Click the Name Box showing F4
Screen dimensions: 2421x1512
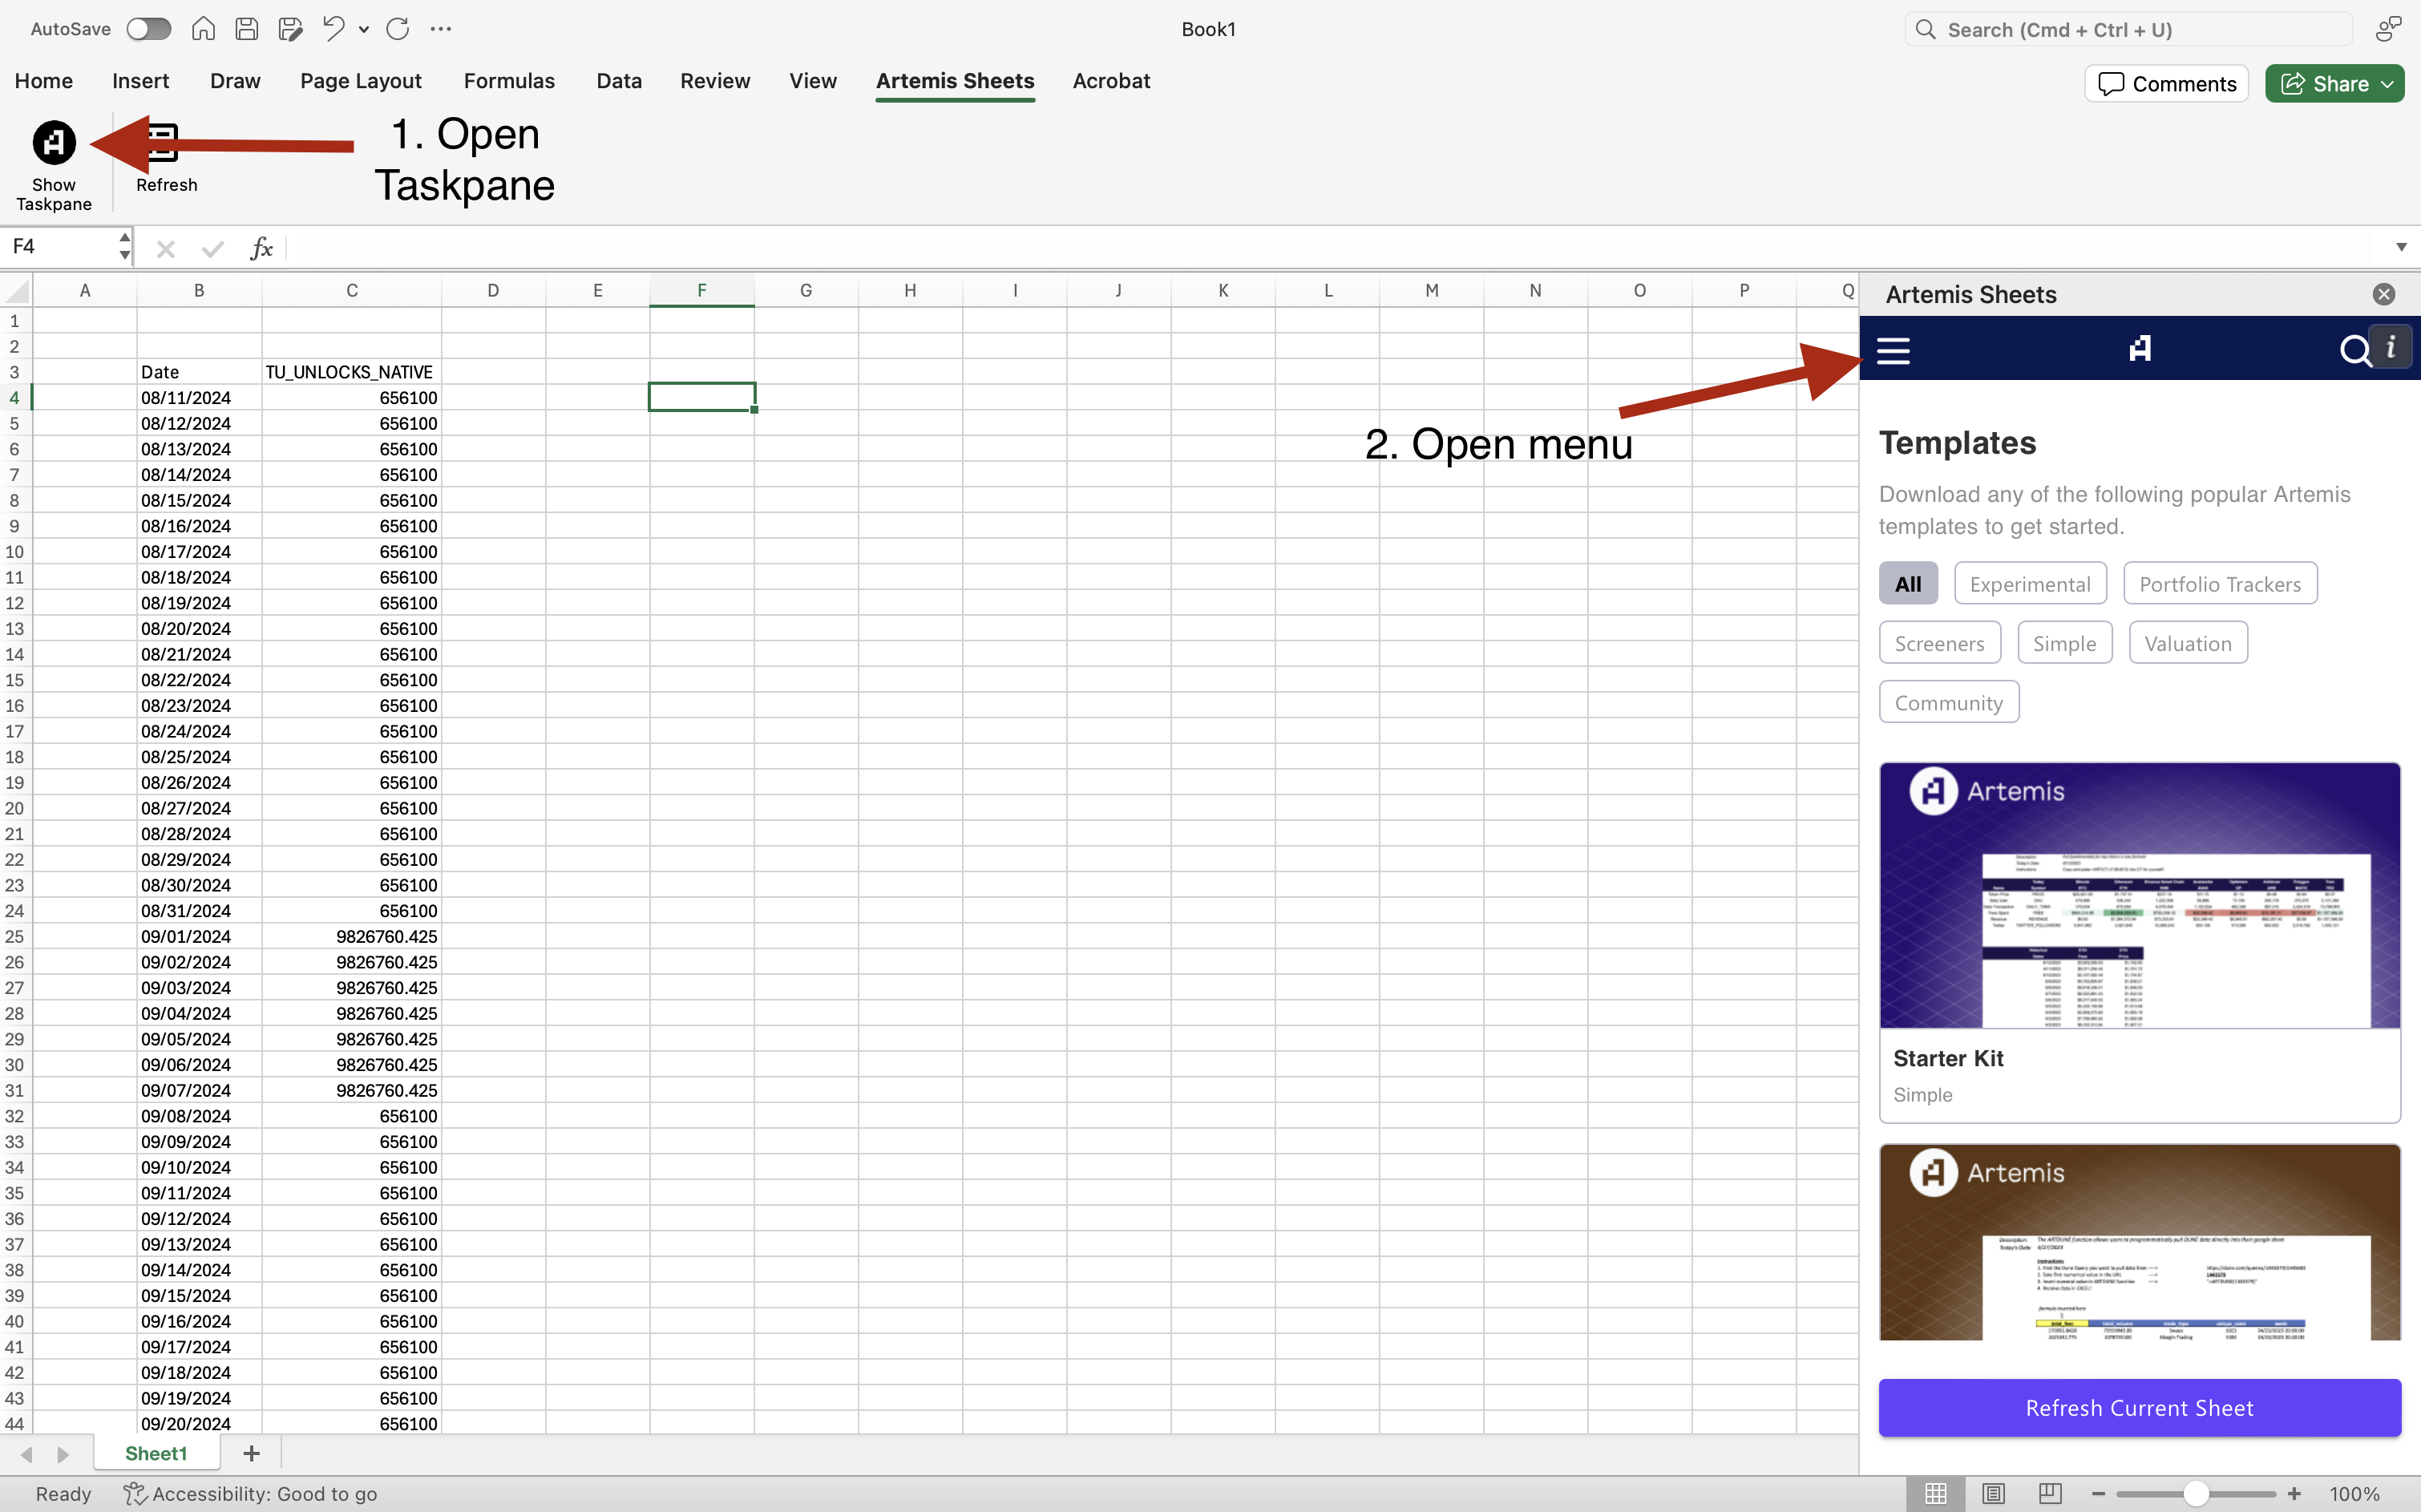(58, 246)
